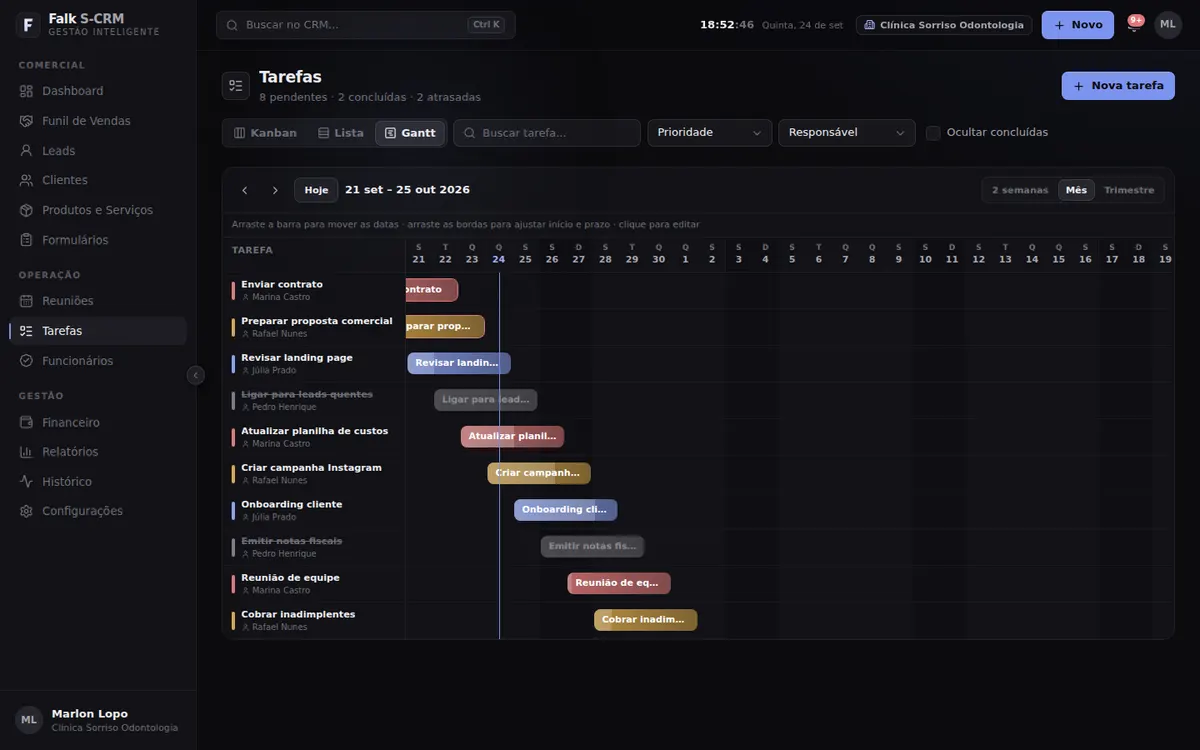Open the Funil de Vendas sidebar icon
The height and width of the screenshot is (750, 1200).
(x=26, y=121)
